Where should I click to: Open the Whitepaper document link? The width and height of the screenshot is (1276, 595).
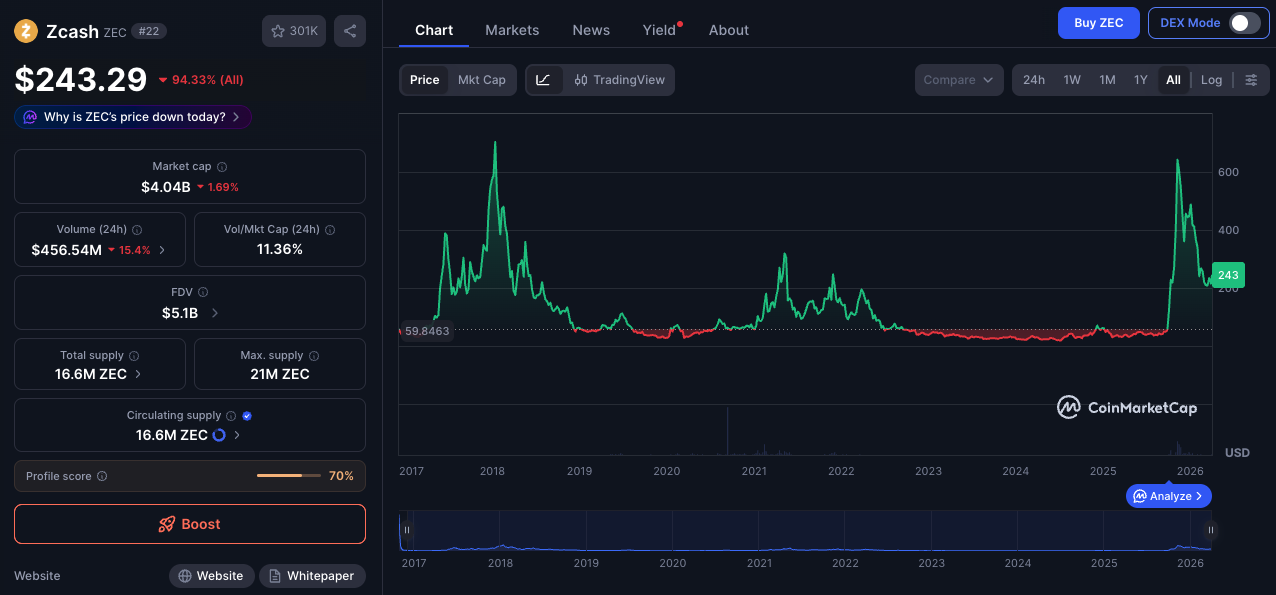point(312,576)
